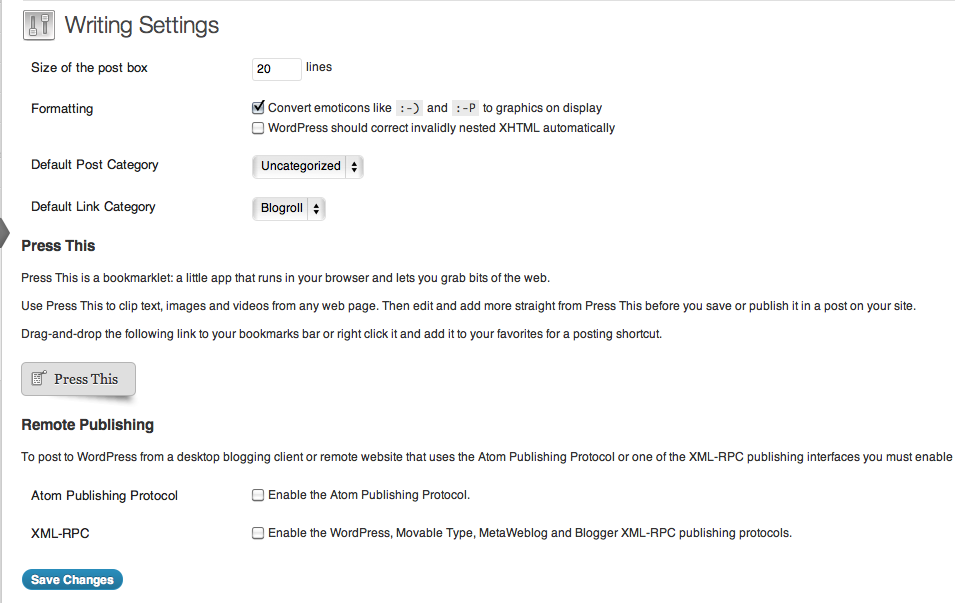Click the Blogroll dropdown stepper arrows

(316, 208)
